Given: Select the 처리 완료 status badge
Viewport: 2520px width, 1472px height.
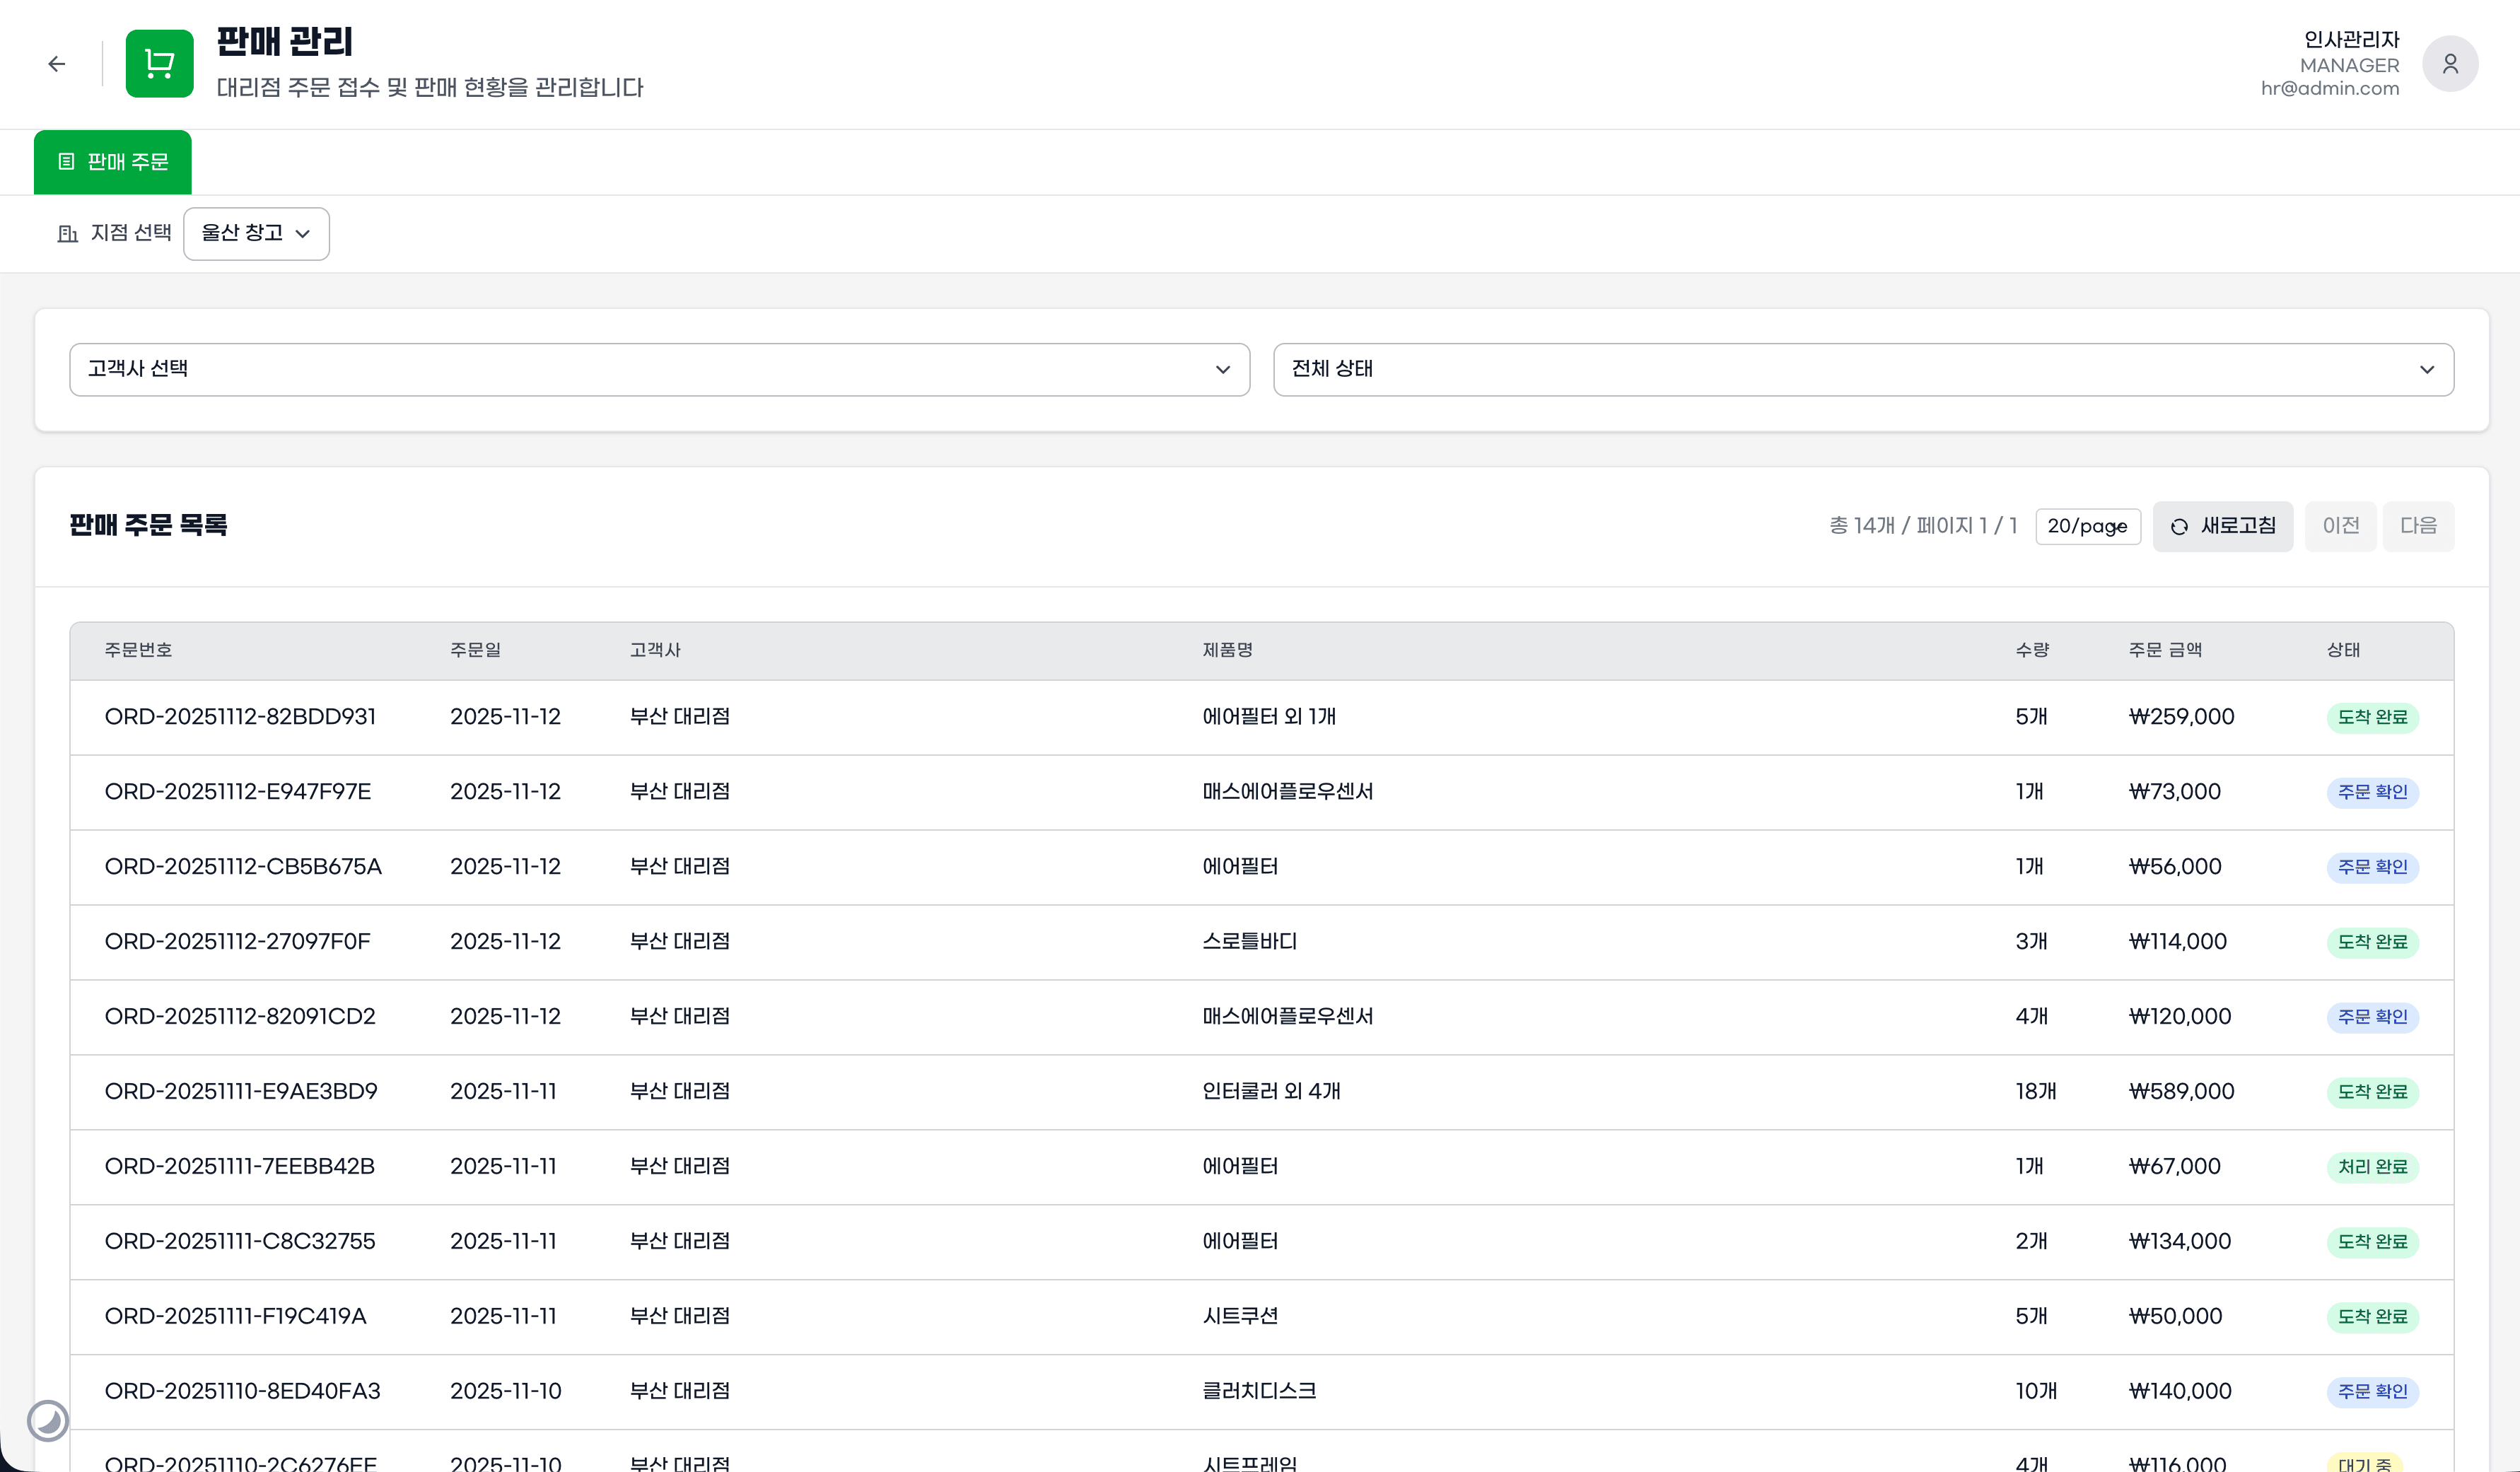Looking at the screenshot, I should (2372, 1167).
